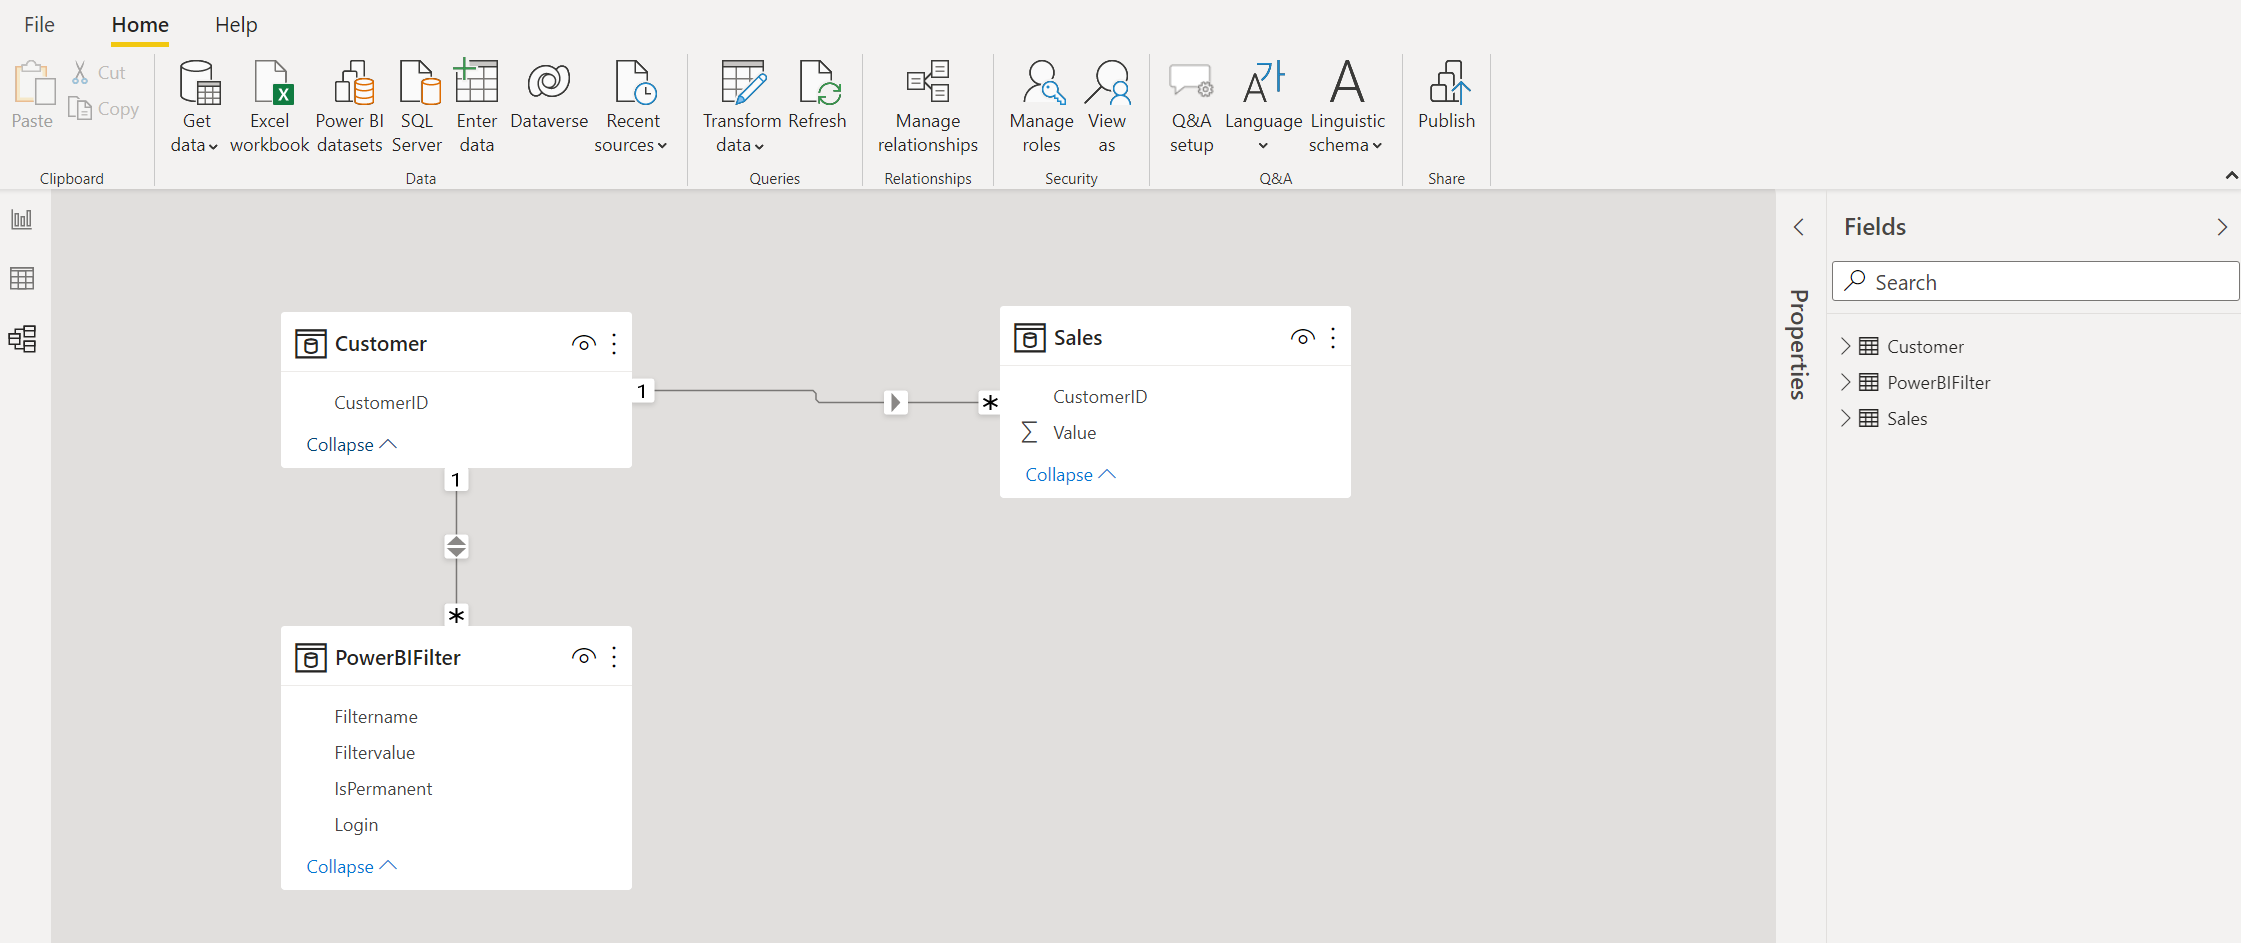The height and width of the screenshot is (943, 2241).
Task: Expand the Customer table in Fields
Action: [x=1846, y=347]
